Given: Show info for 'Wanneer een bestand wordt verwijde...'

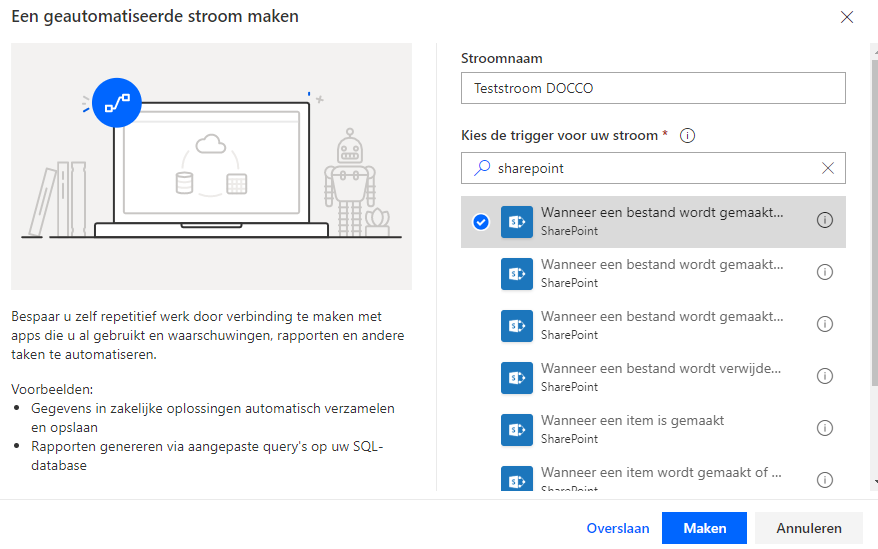Looking at the screenshot, I should [x=824, y=376].
